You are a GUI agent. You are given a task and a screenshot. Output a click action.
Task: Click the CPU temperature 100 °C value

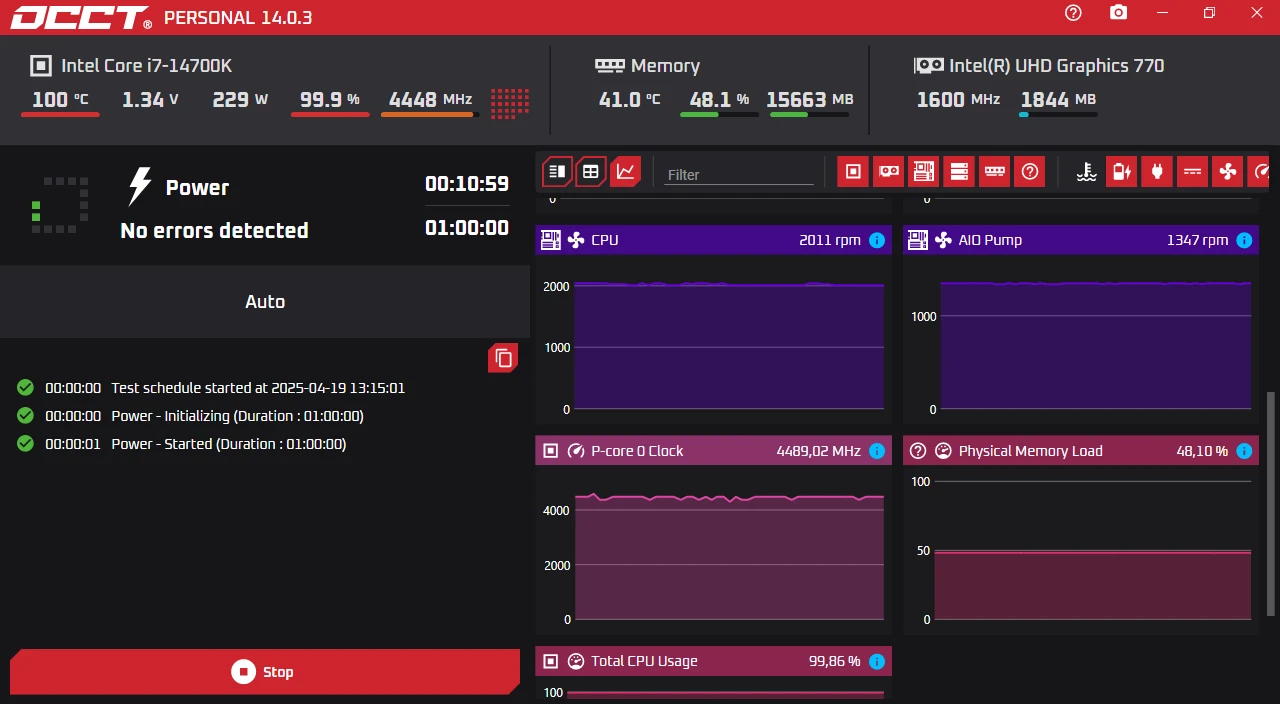click(x=60, y=99)
